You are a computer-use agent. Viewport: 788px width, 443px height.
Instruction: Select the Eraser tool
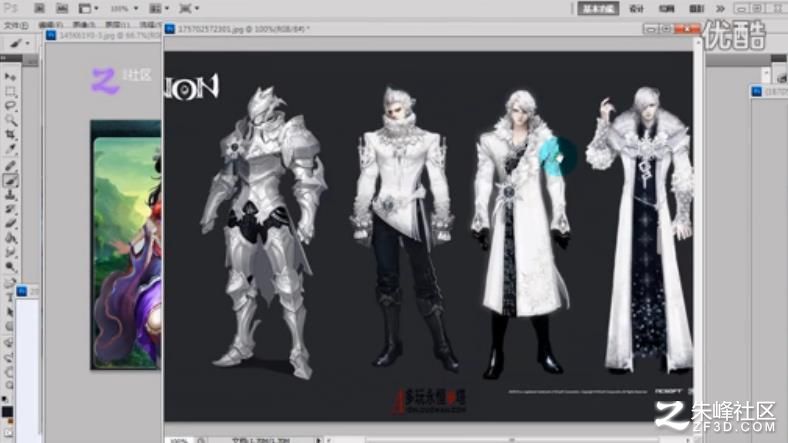10,223
